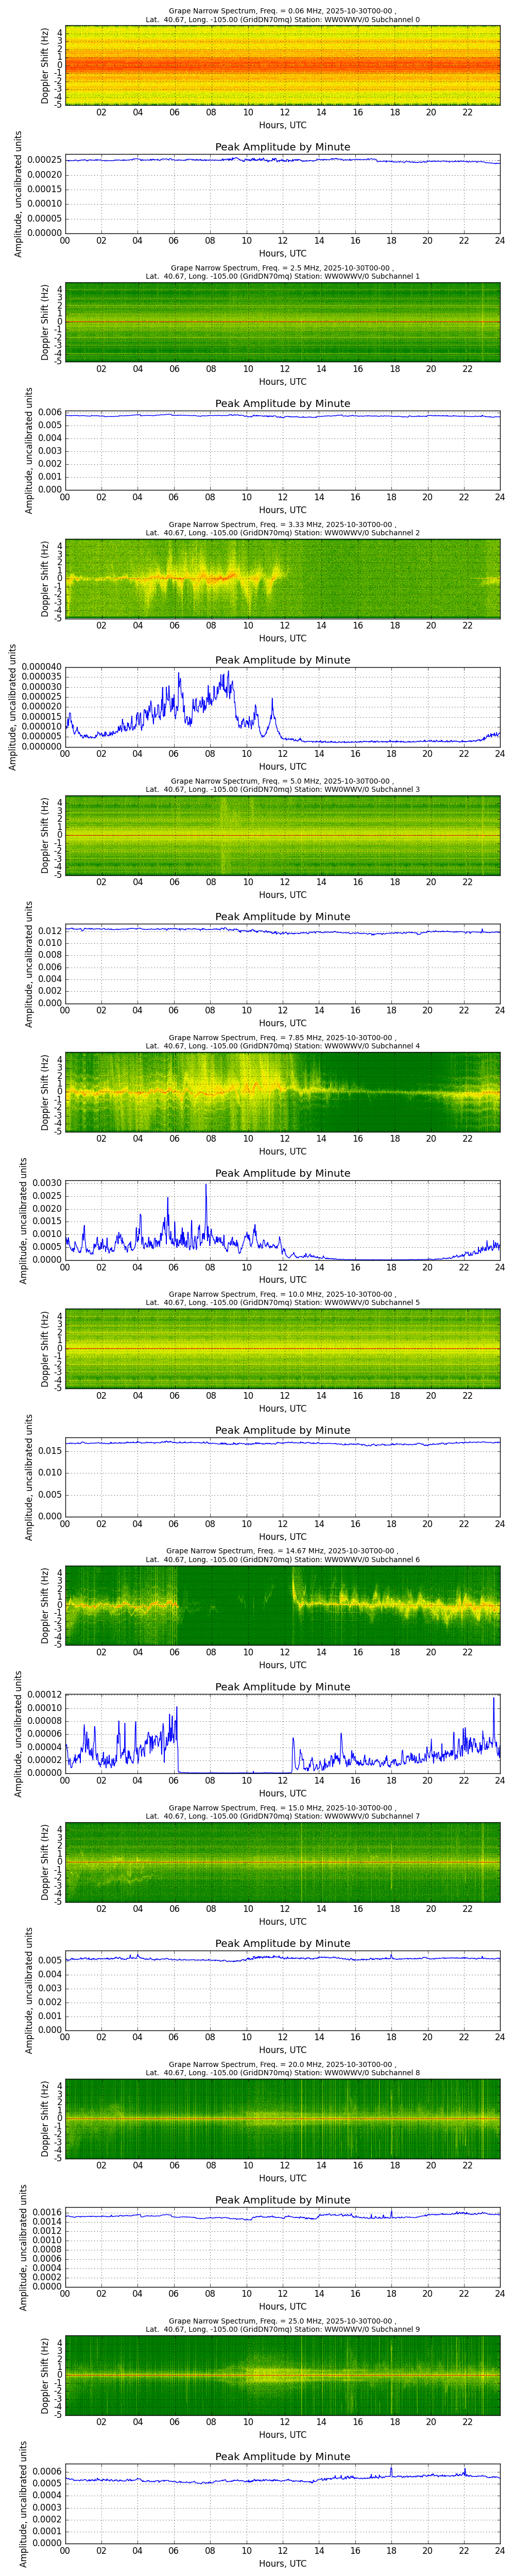
Task: Click the 0.008 amplitude tick label
Action: tap(49, 955)
